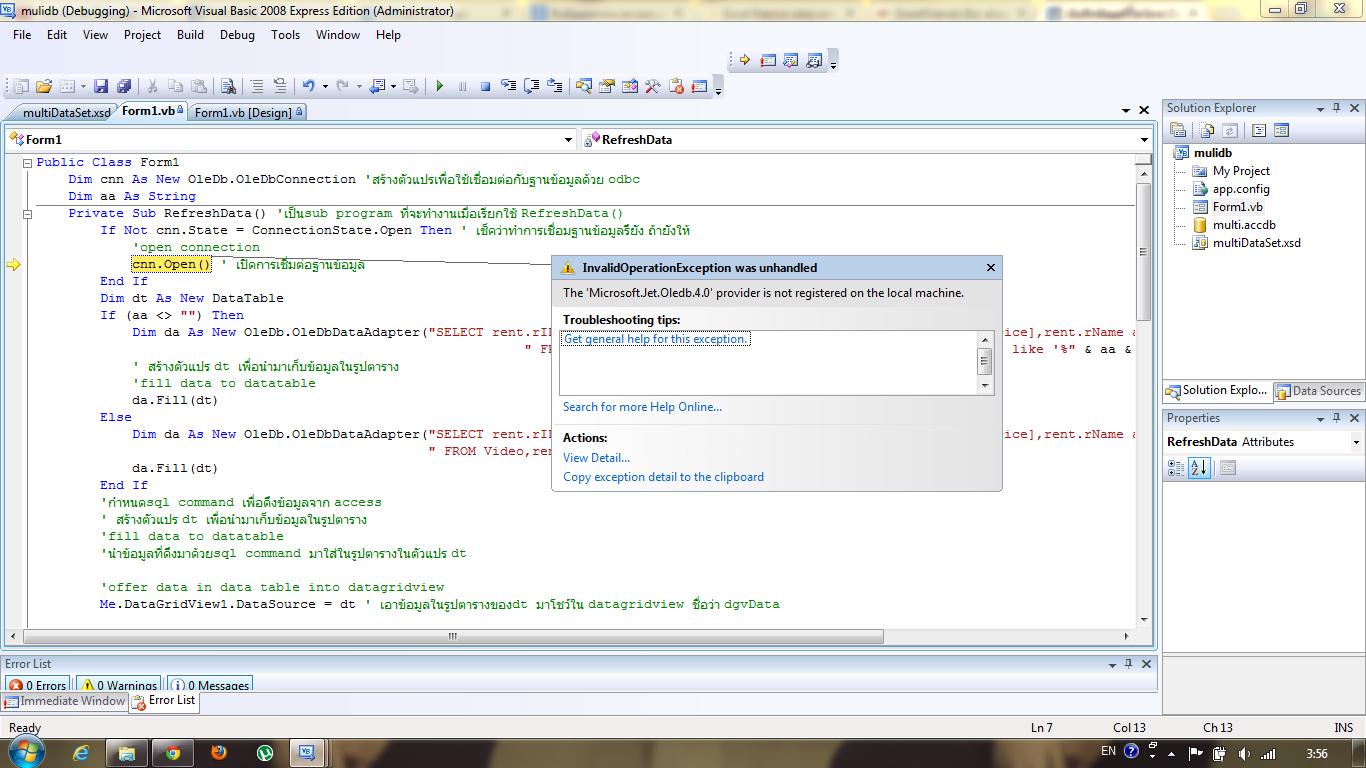Click View Code icon in Solution Explorer
The width and height of the screenshot is (1366, 768).
[x=1260, y=130]
